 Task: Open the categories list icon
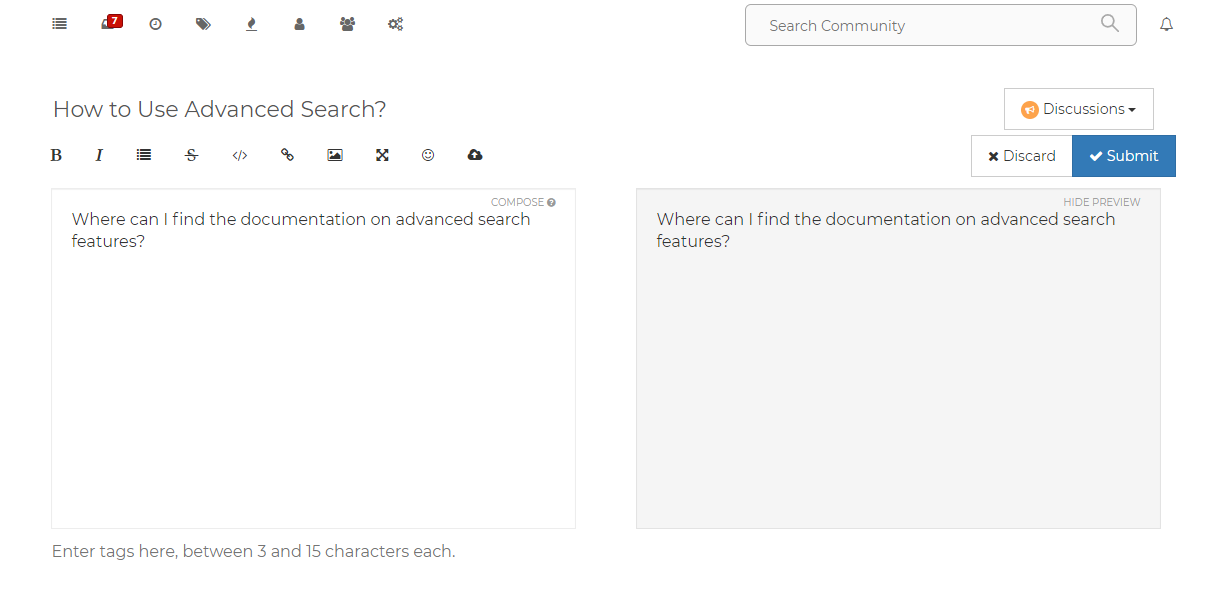pos(60,24)
